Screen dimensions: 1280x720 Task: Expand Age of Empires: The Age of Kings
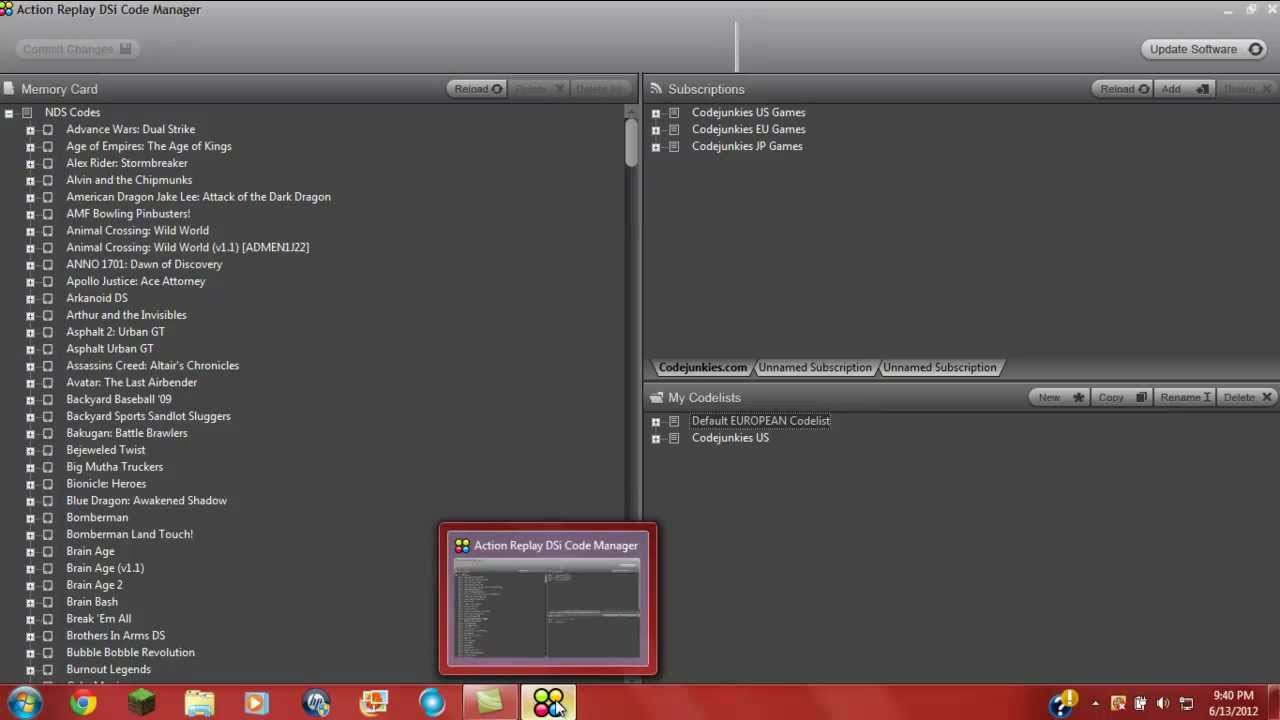tap(30, 147)
